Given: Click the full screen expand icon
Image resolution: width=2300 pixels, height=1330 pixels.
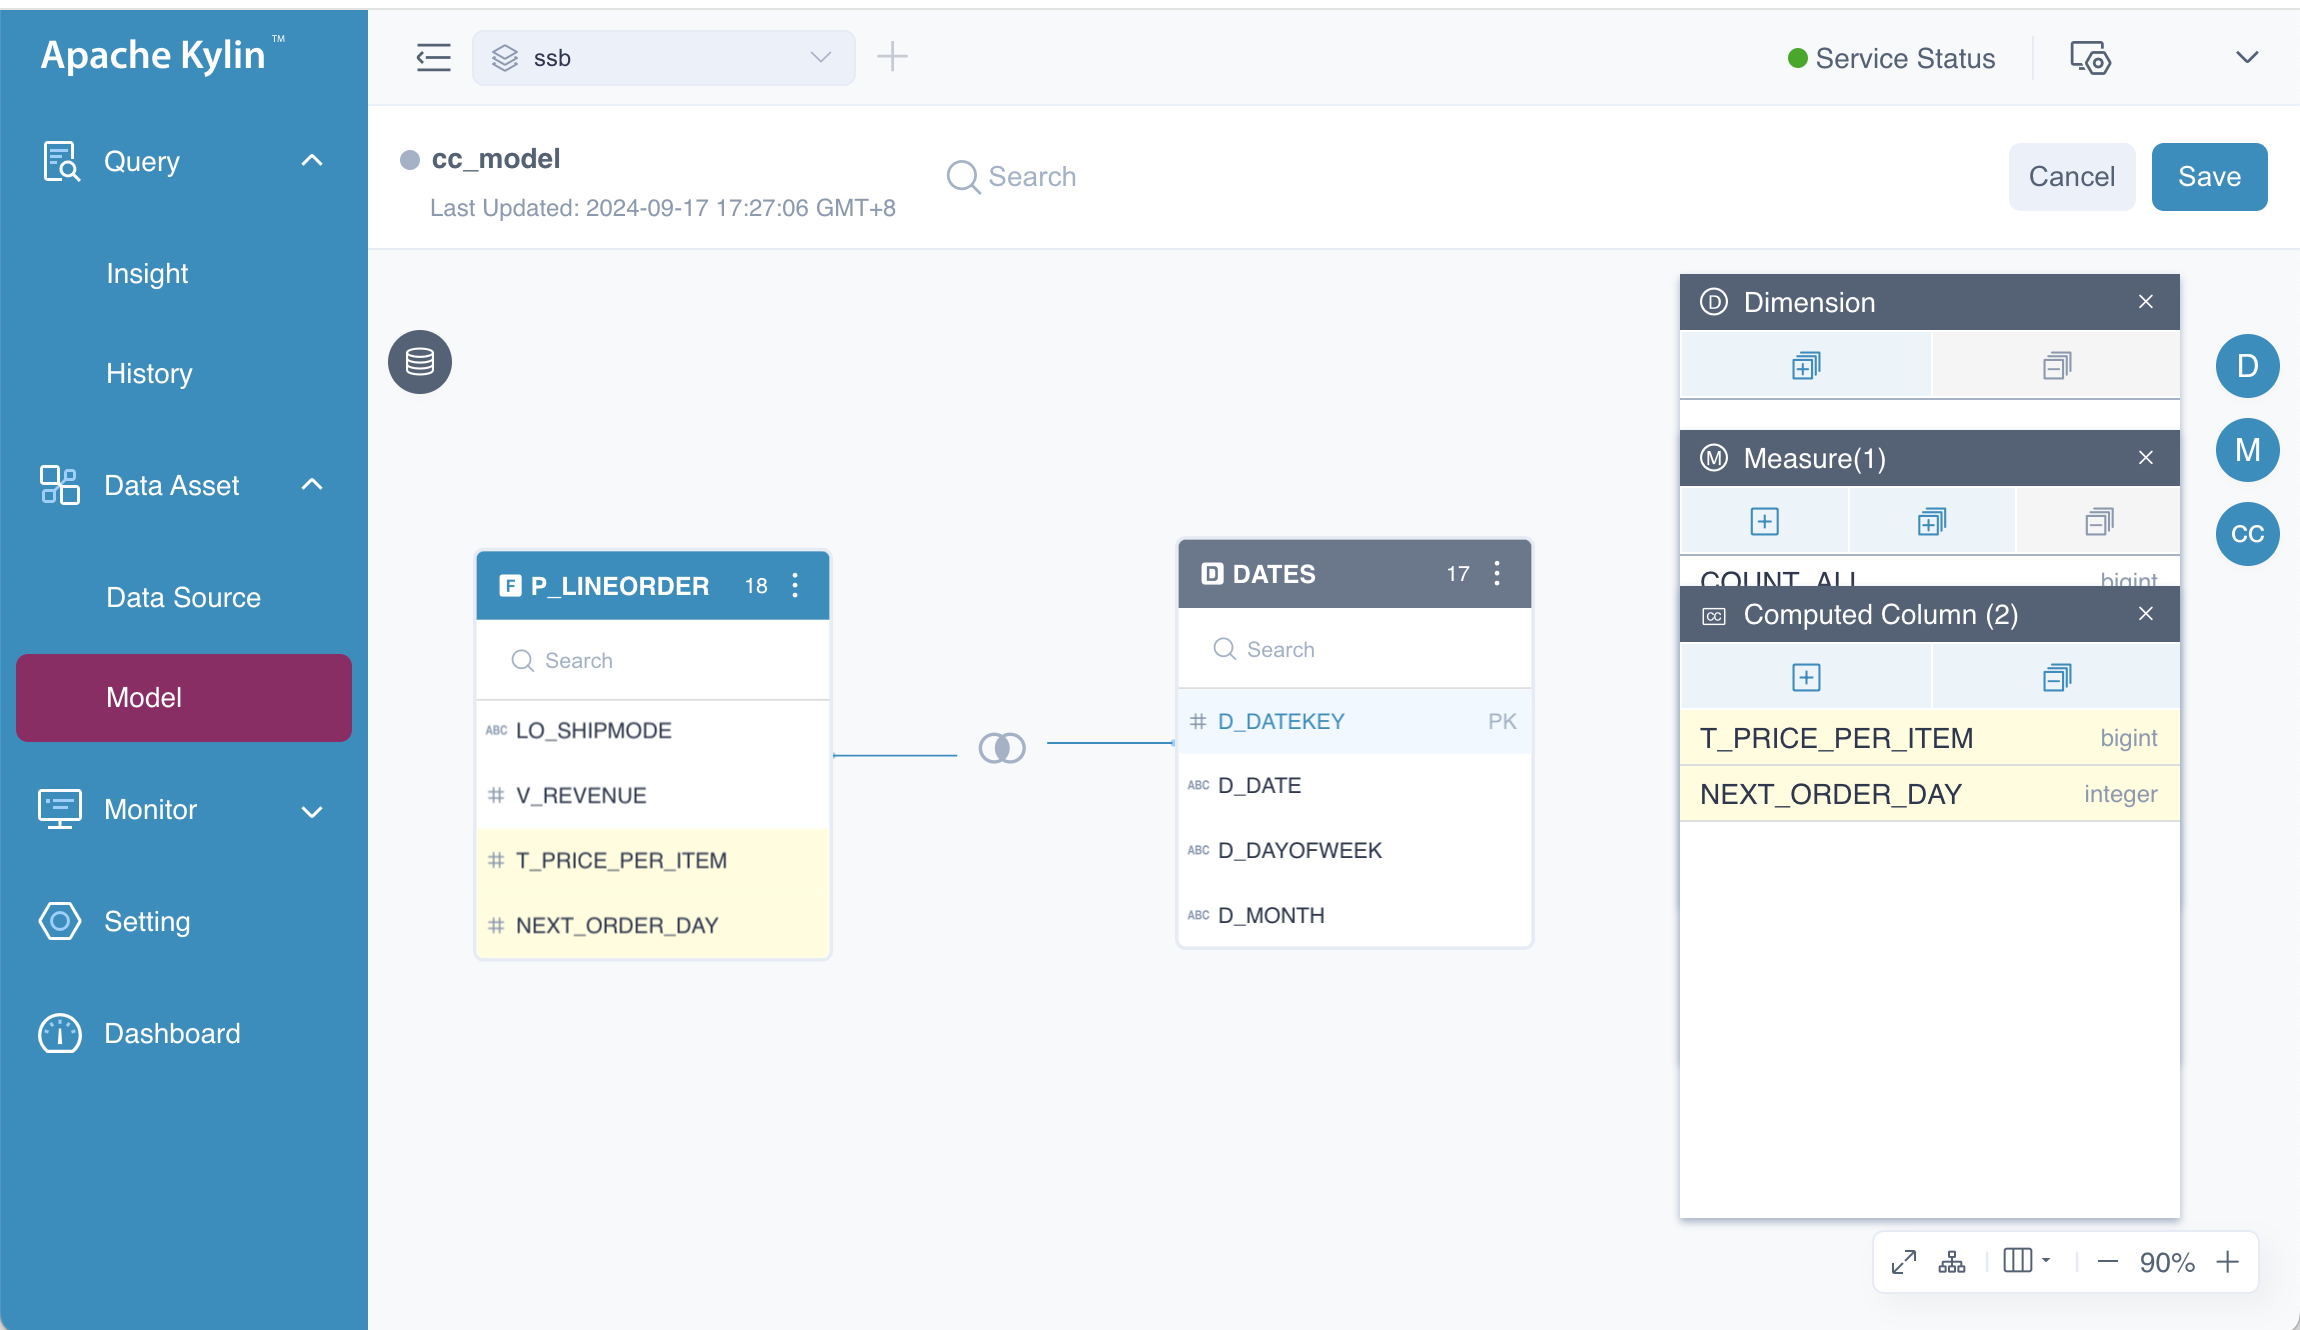Looking at the screenshot, I should point(1904,1262).
